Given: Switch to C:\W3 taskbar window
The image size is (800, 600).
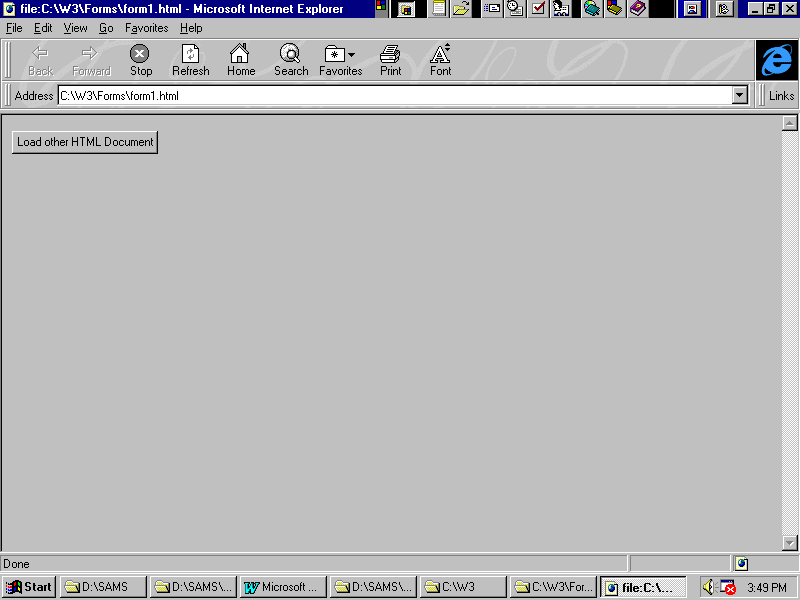Looking at the screenshot, I should tap(463, 587).
